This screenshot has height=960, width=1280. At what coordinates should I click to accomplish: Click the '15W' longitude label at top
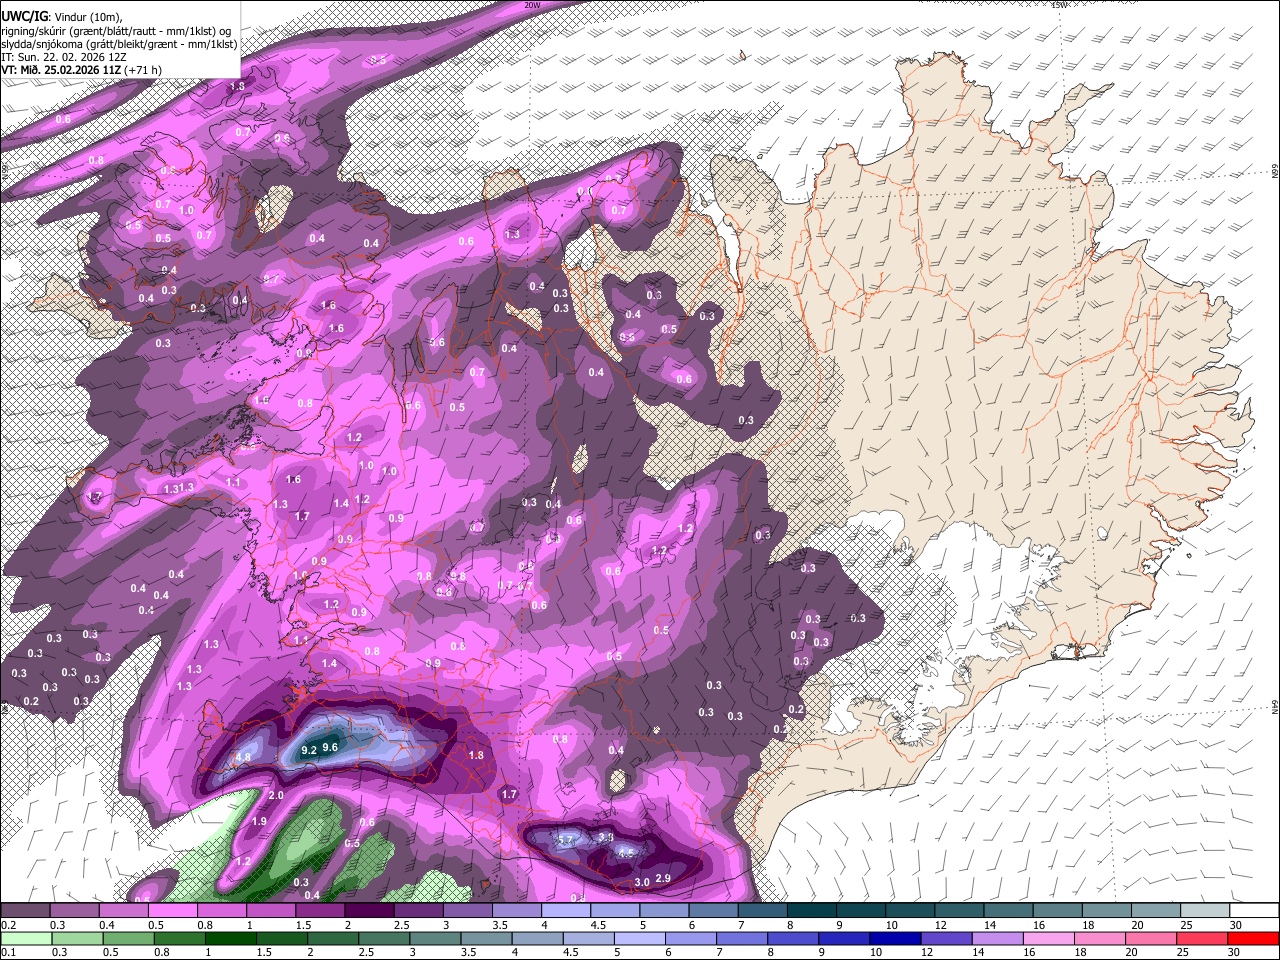tap(1059, 5)
